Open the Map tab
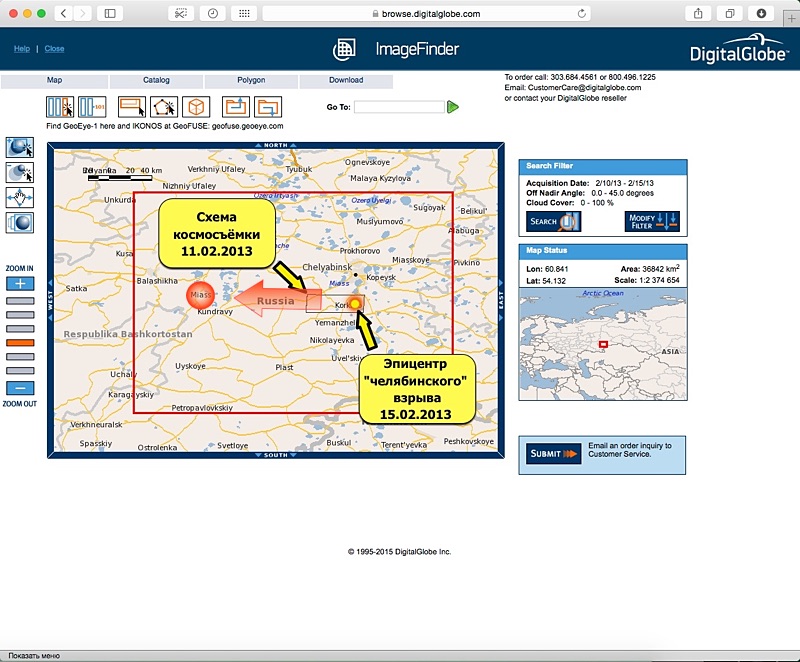Screen dimensions: 800x662 tap(54, 81)
